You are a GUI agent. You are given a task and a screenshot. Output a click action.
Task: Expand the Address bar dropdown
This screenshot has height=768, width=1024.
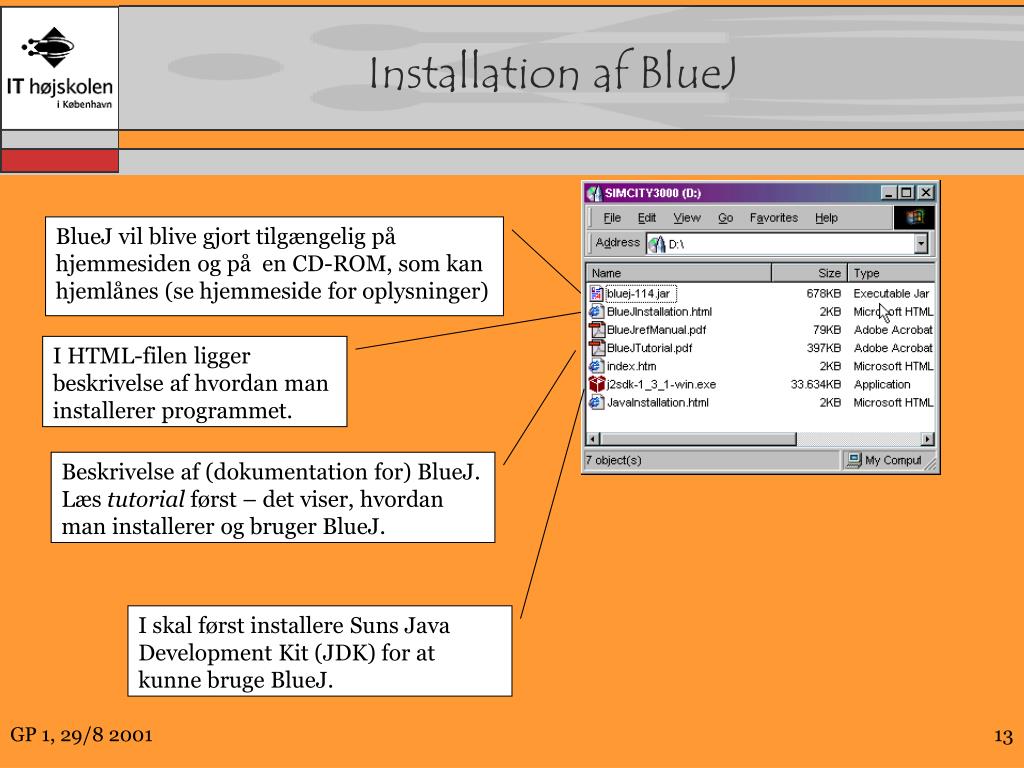921,244
